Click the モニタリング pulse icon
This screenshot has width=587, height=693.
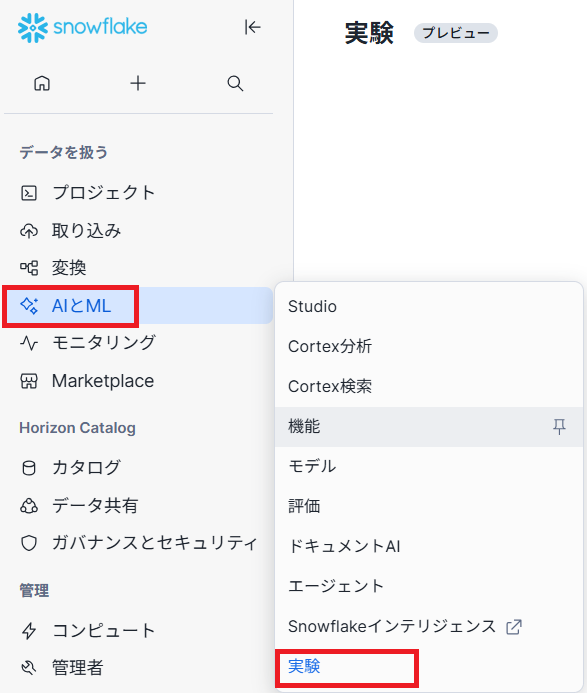pos(29,343)
